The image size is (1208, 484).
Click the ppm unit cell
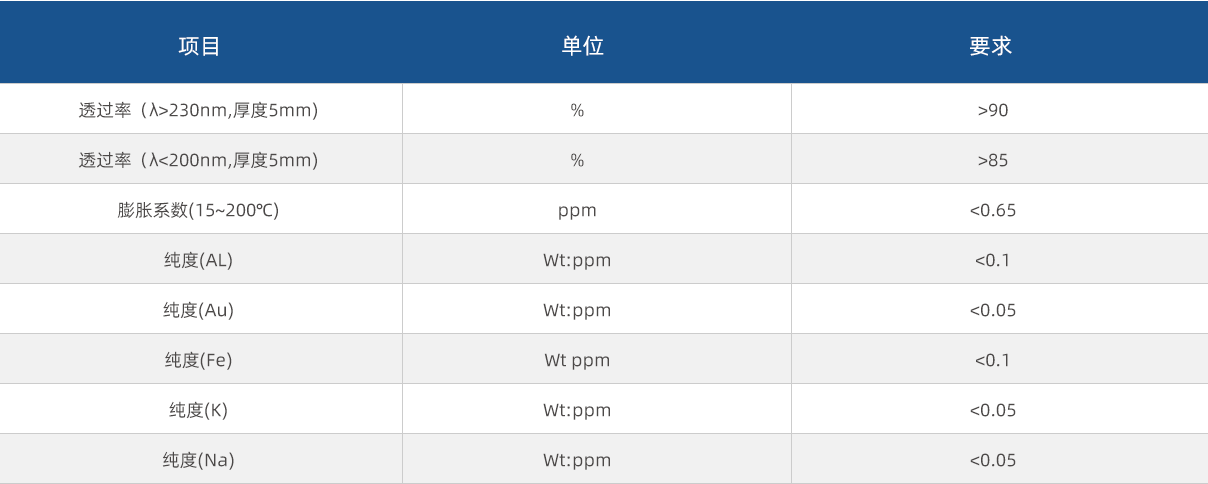tap(577, 211)
